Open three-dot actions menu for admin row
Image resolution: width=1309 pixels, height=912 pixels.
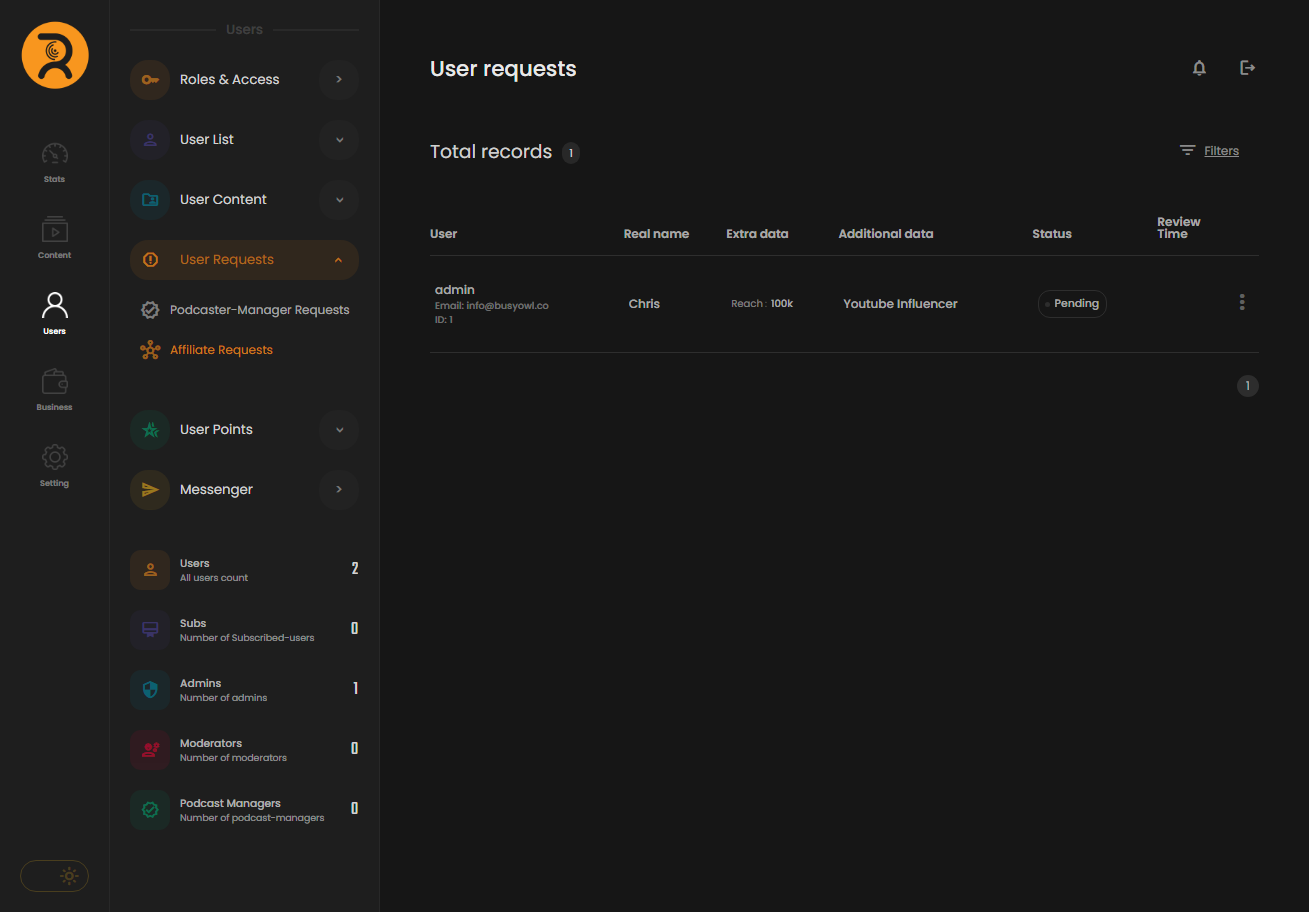(x=1242, y=302)
